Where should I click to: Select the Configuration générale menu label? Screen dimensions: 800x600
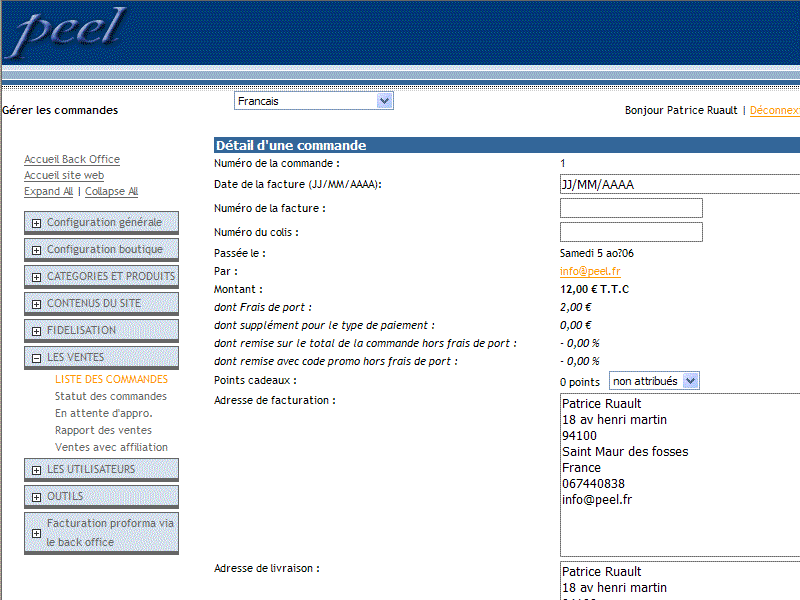click(104, 222)
